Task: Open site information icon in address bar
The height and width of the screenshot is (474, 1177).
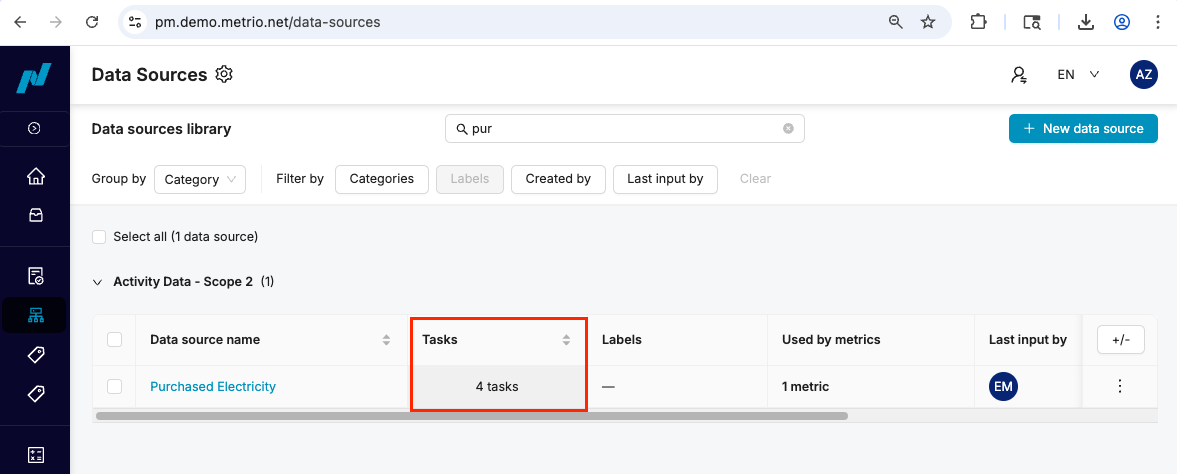Action: 135,22
